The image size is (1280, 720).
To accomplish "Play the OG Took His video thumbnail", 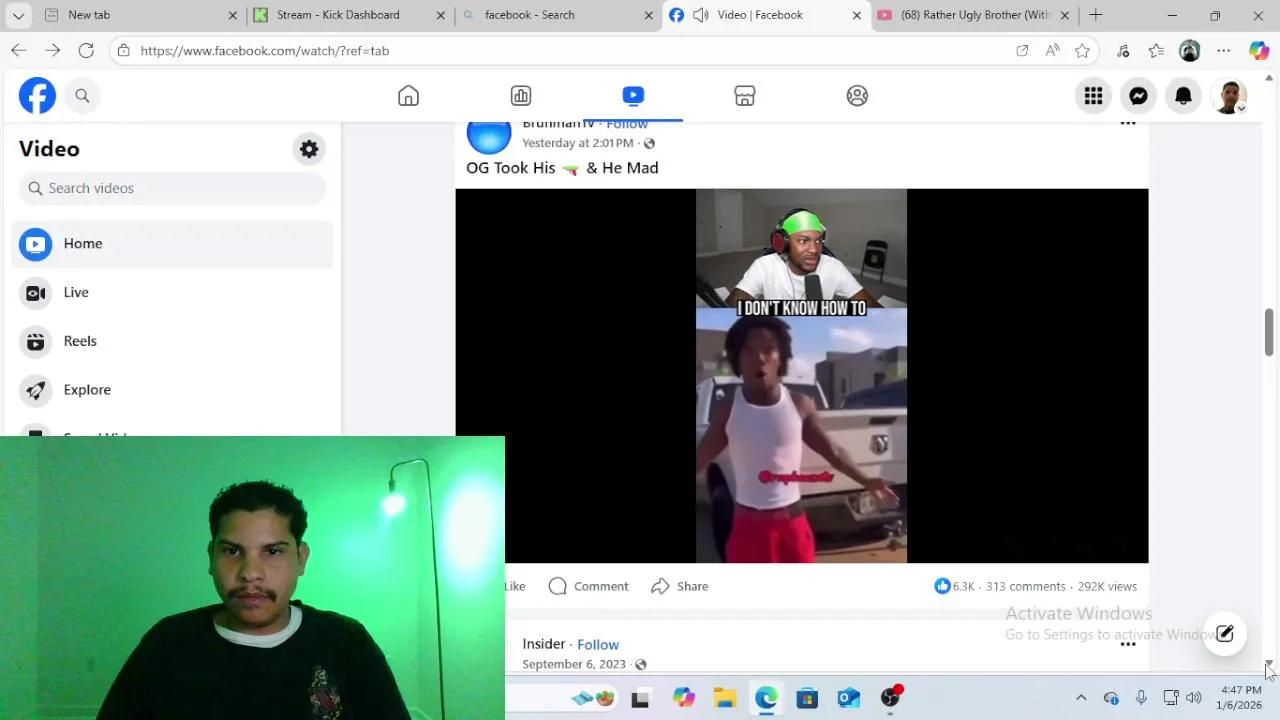I will coord(801,375).
